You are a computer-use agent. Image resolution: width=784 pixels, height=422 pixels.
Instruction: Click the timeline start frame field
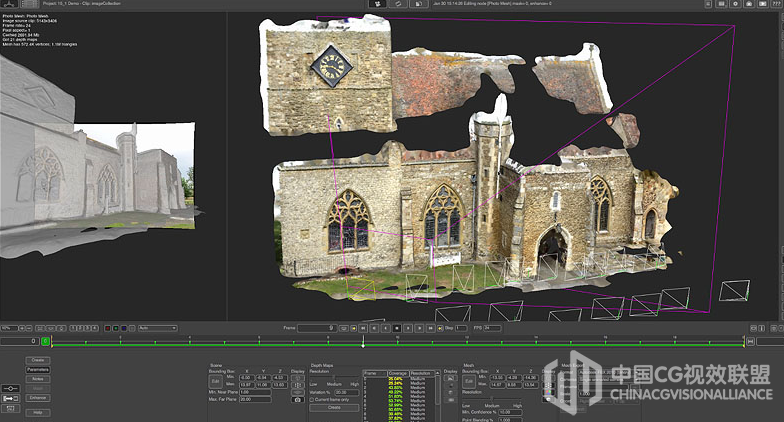pyautogui.click(x=20, y=341)
